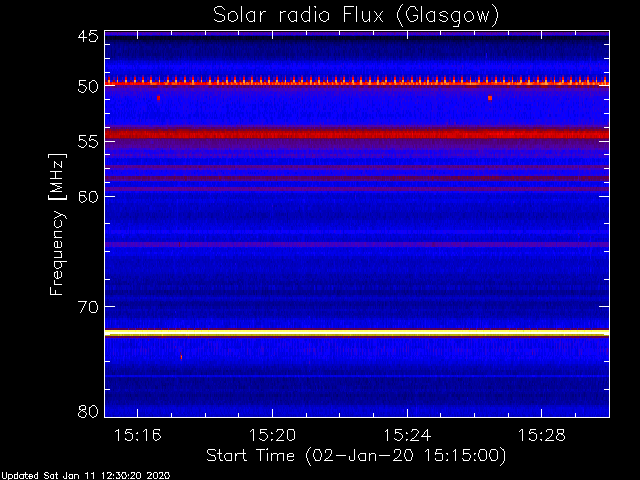Click the 15:16 time tick label

(138, 436)
